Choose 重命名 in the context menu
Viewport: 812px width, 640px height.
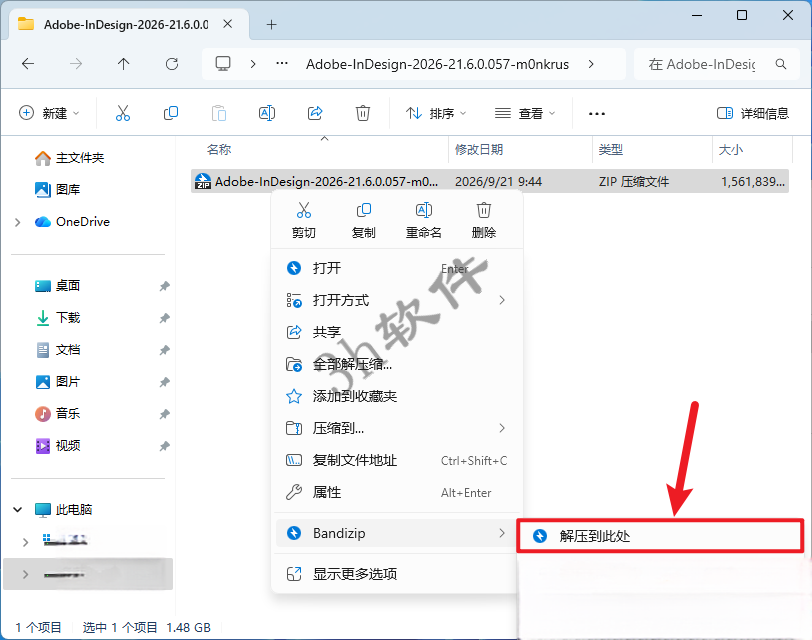[424, 221]
